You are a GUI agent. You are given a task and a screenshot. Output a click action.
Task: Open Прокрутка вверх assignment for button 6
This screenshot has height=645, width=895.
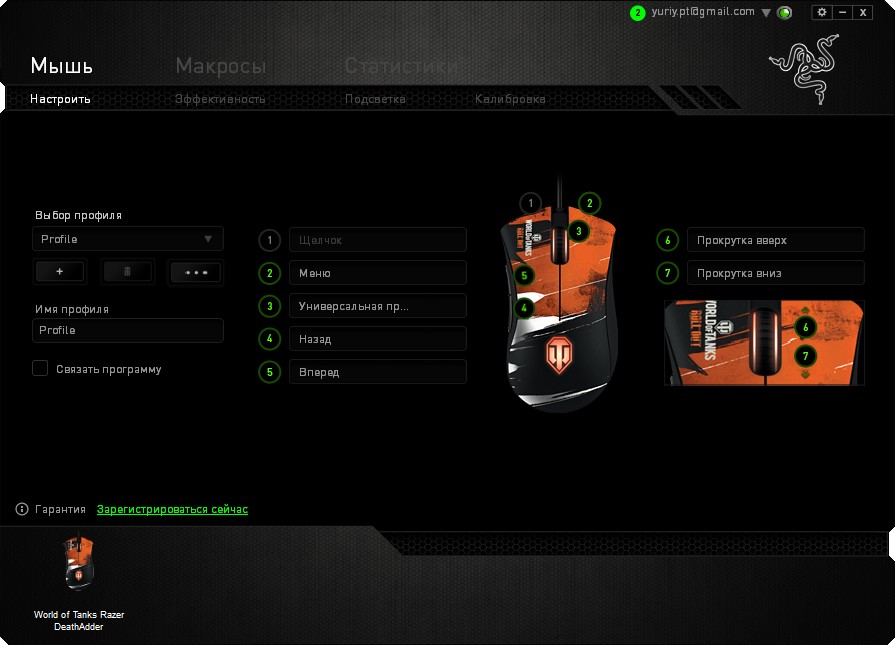click(776, 240)
